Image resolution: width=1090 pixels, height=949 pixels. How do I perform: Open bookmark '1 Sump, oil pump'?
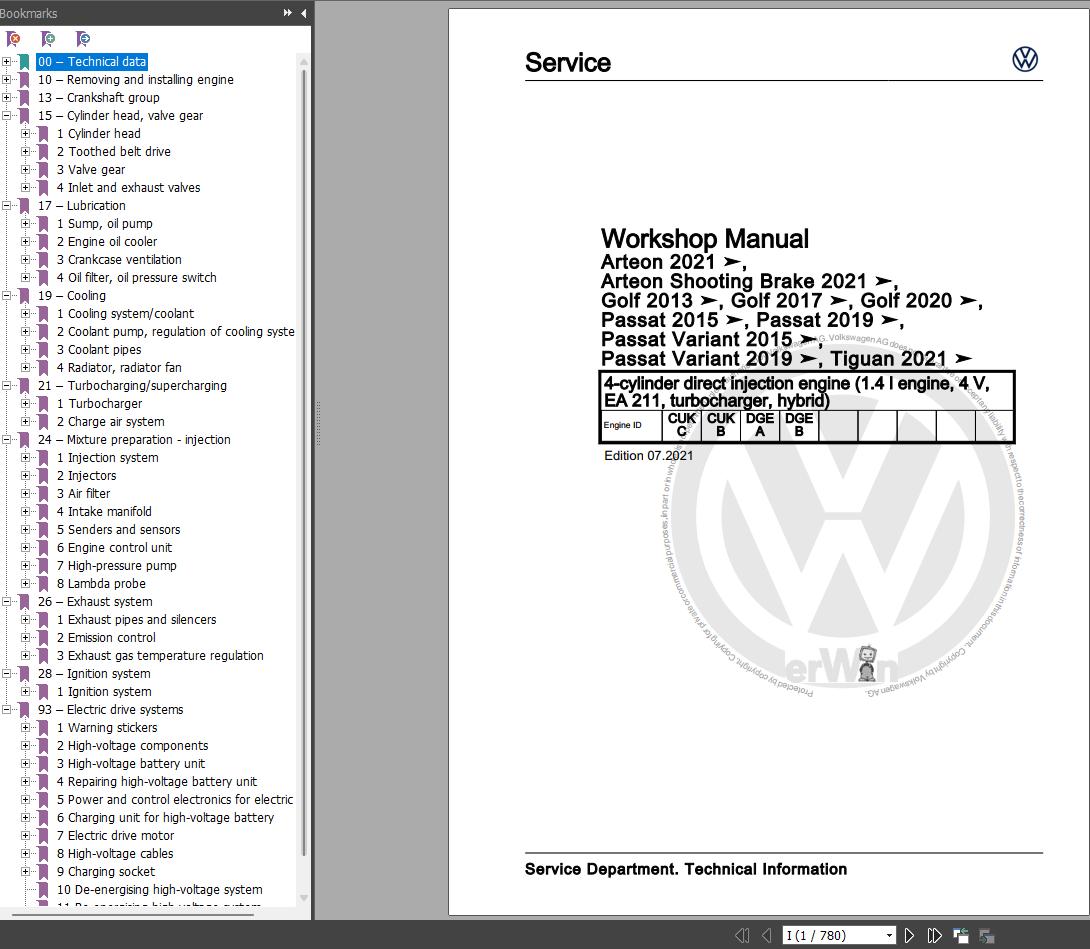(x=104, y=224)
